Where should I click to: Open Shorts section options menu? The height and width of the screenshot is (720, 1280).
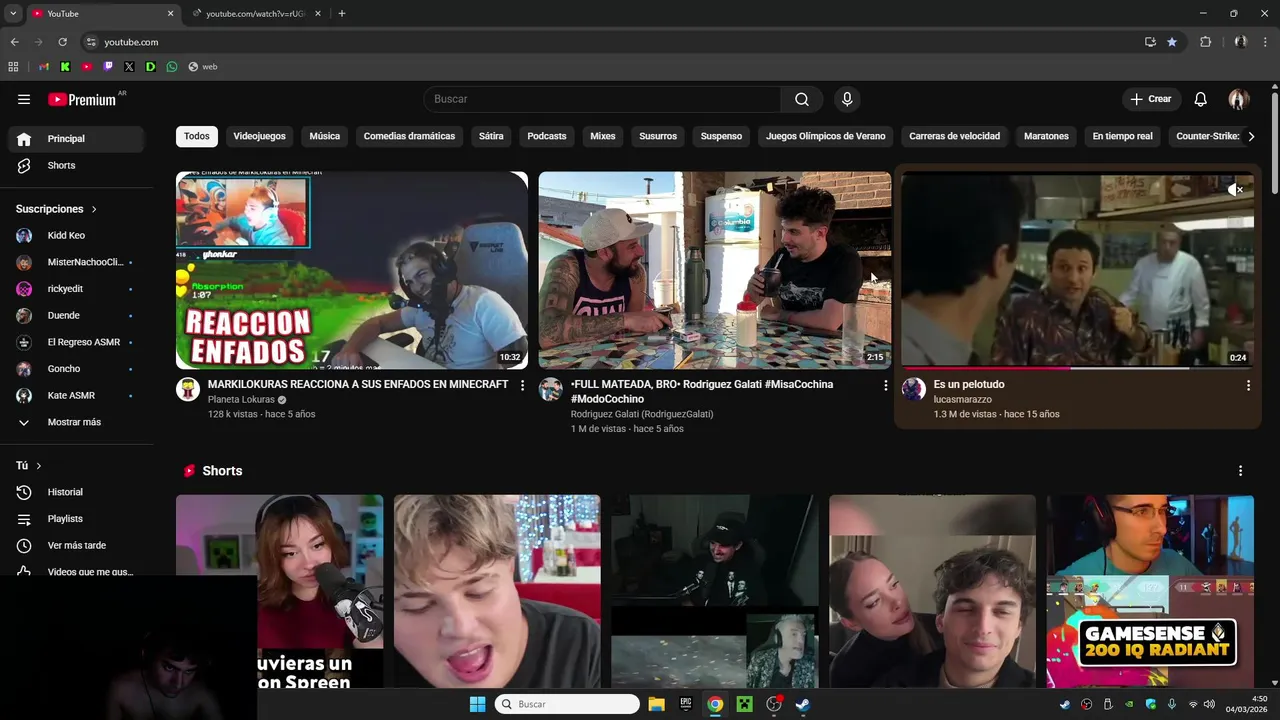pos(1241,471)
